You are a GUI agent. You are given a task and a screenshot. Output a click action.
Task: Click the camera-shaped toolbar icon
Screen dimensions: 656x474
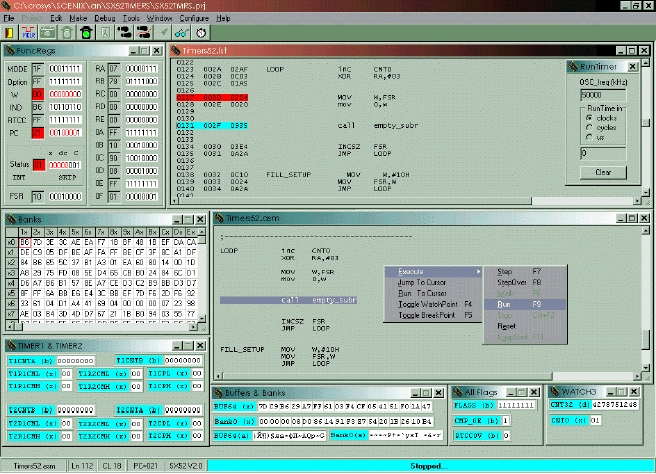48,32
